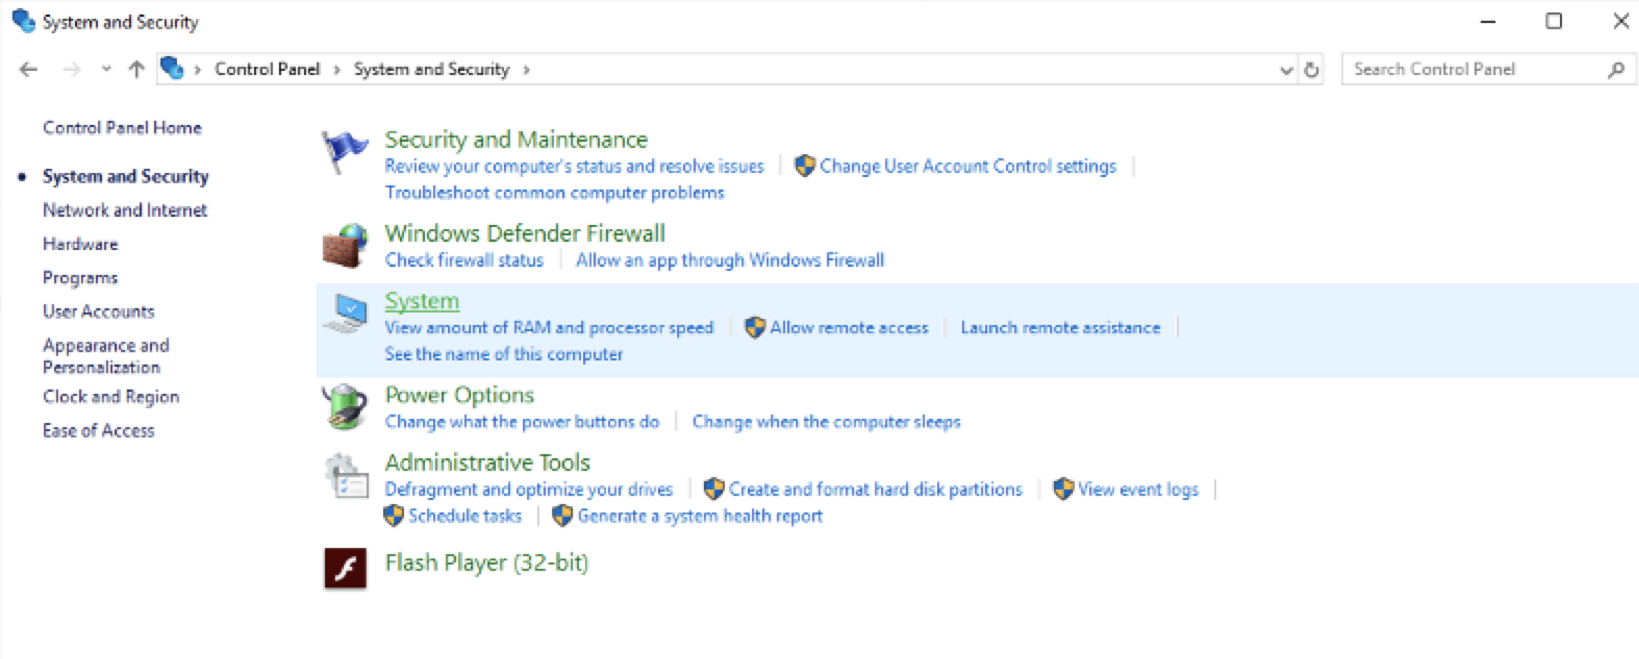Click the Schedule tasks link

(x=465, y=516)
